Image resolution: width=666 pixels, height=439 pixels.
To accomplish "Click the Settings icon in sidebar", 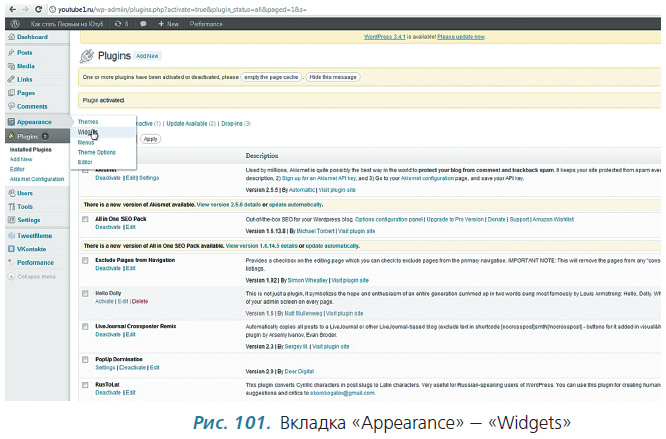I will coord(11,220).
